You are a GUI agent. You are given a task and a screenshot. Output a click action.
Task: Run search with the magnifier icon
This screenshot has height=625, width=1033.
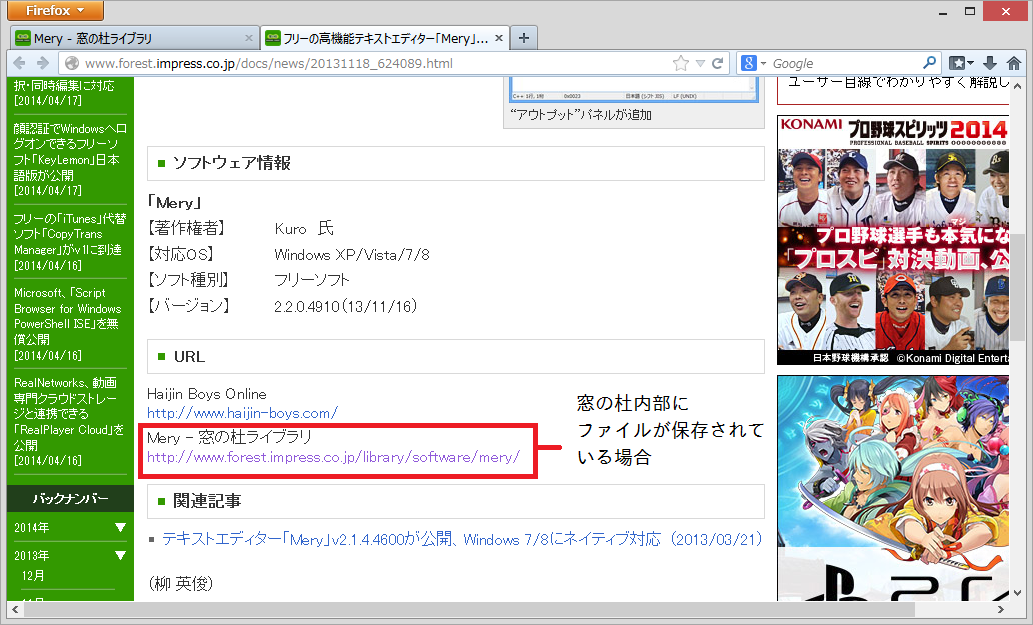pos(929,63)
